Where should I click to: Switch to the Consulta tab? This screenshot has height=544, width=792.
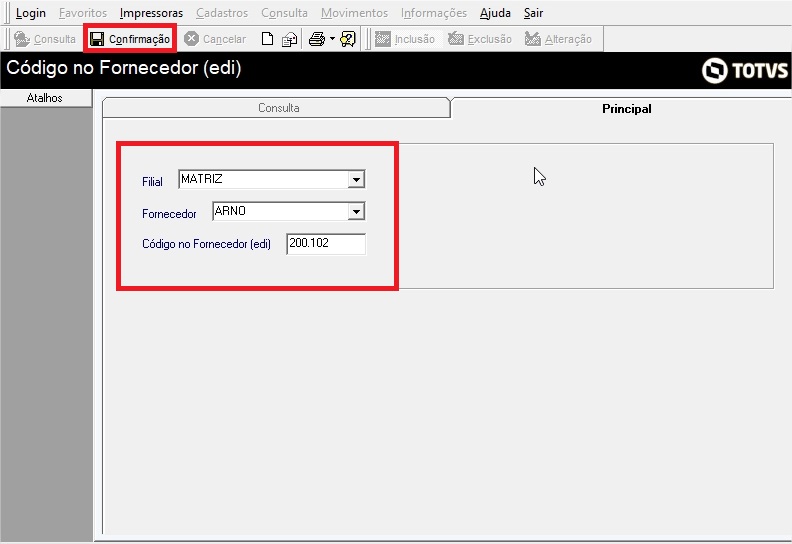point(276,108)
